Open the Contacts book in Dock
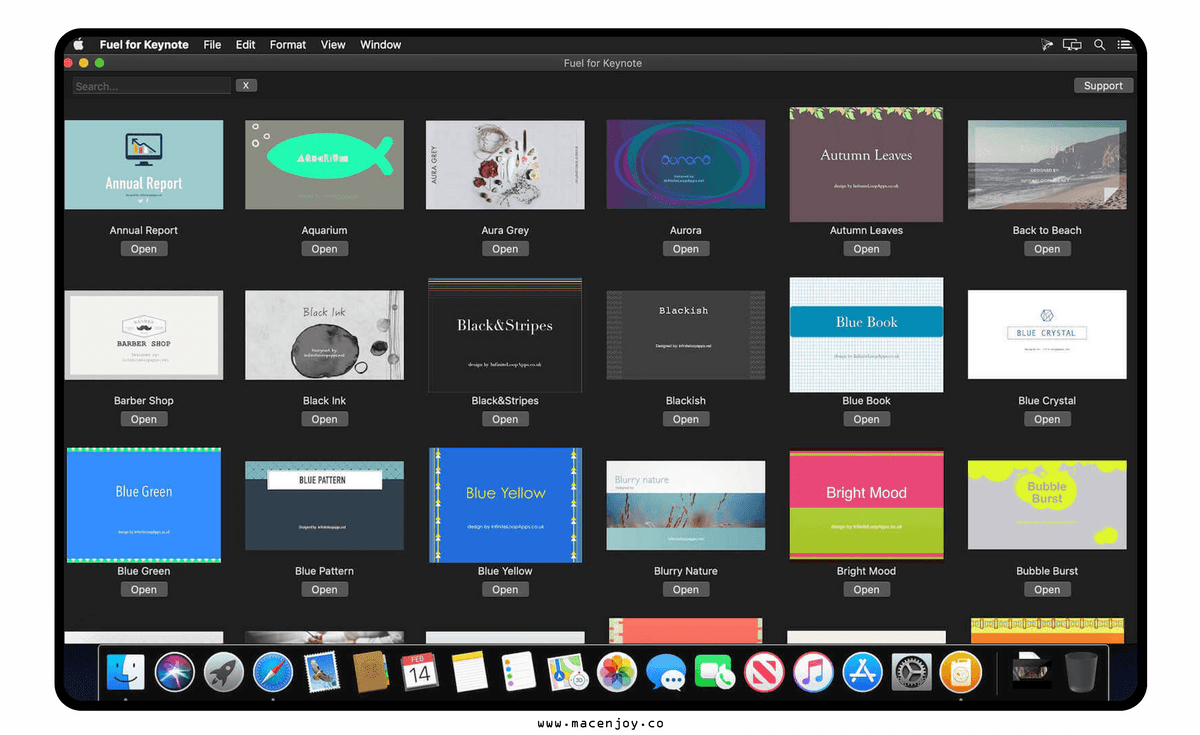This screenshot has width=1200, height=735. tap(370, 672)
